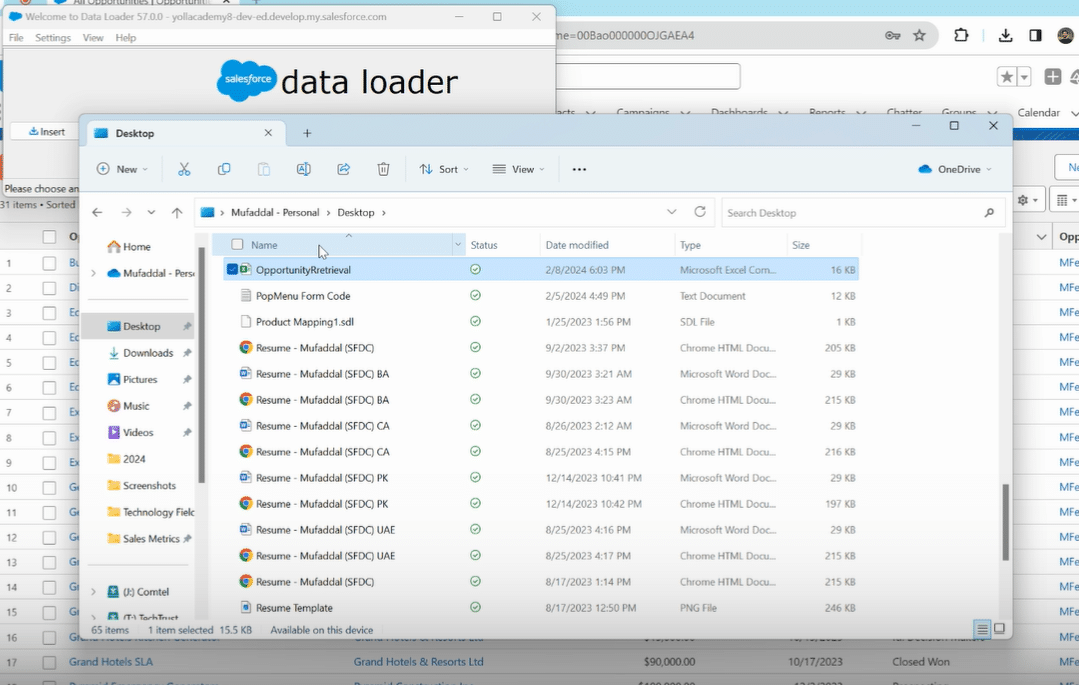
Task: Open the Sort dropdown menu
Action: (445, 169)
